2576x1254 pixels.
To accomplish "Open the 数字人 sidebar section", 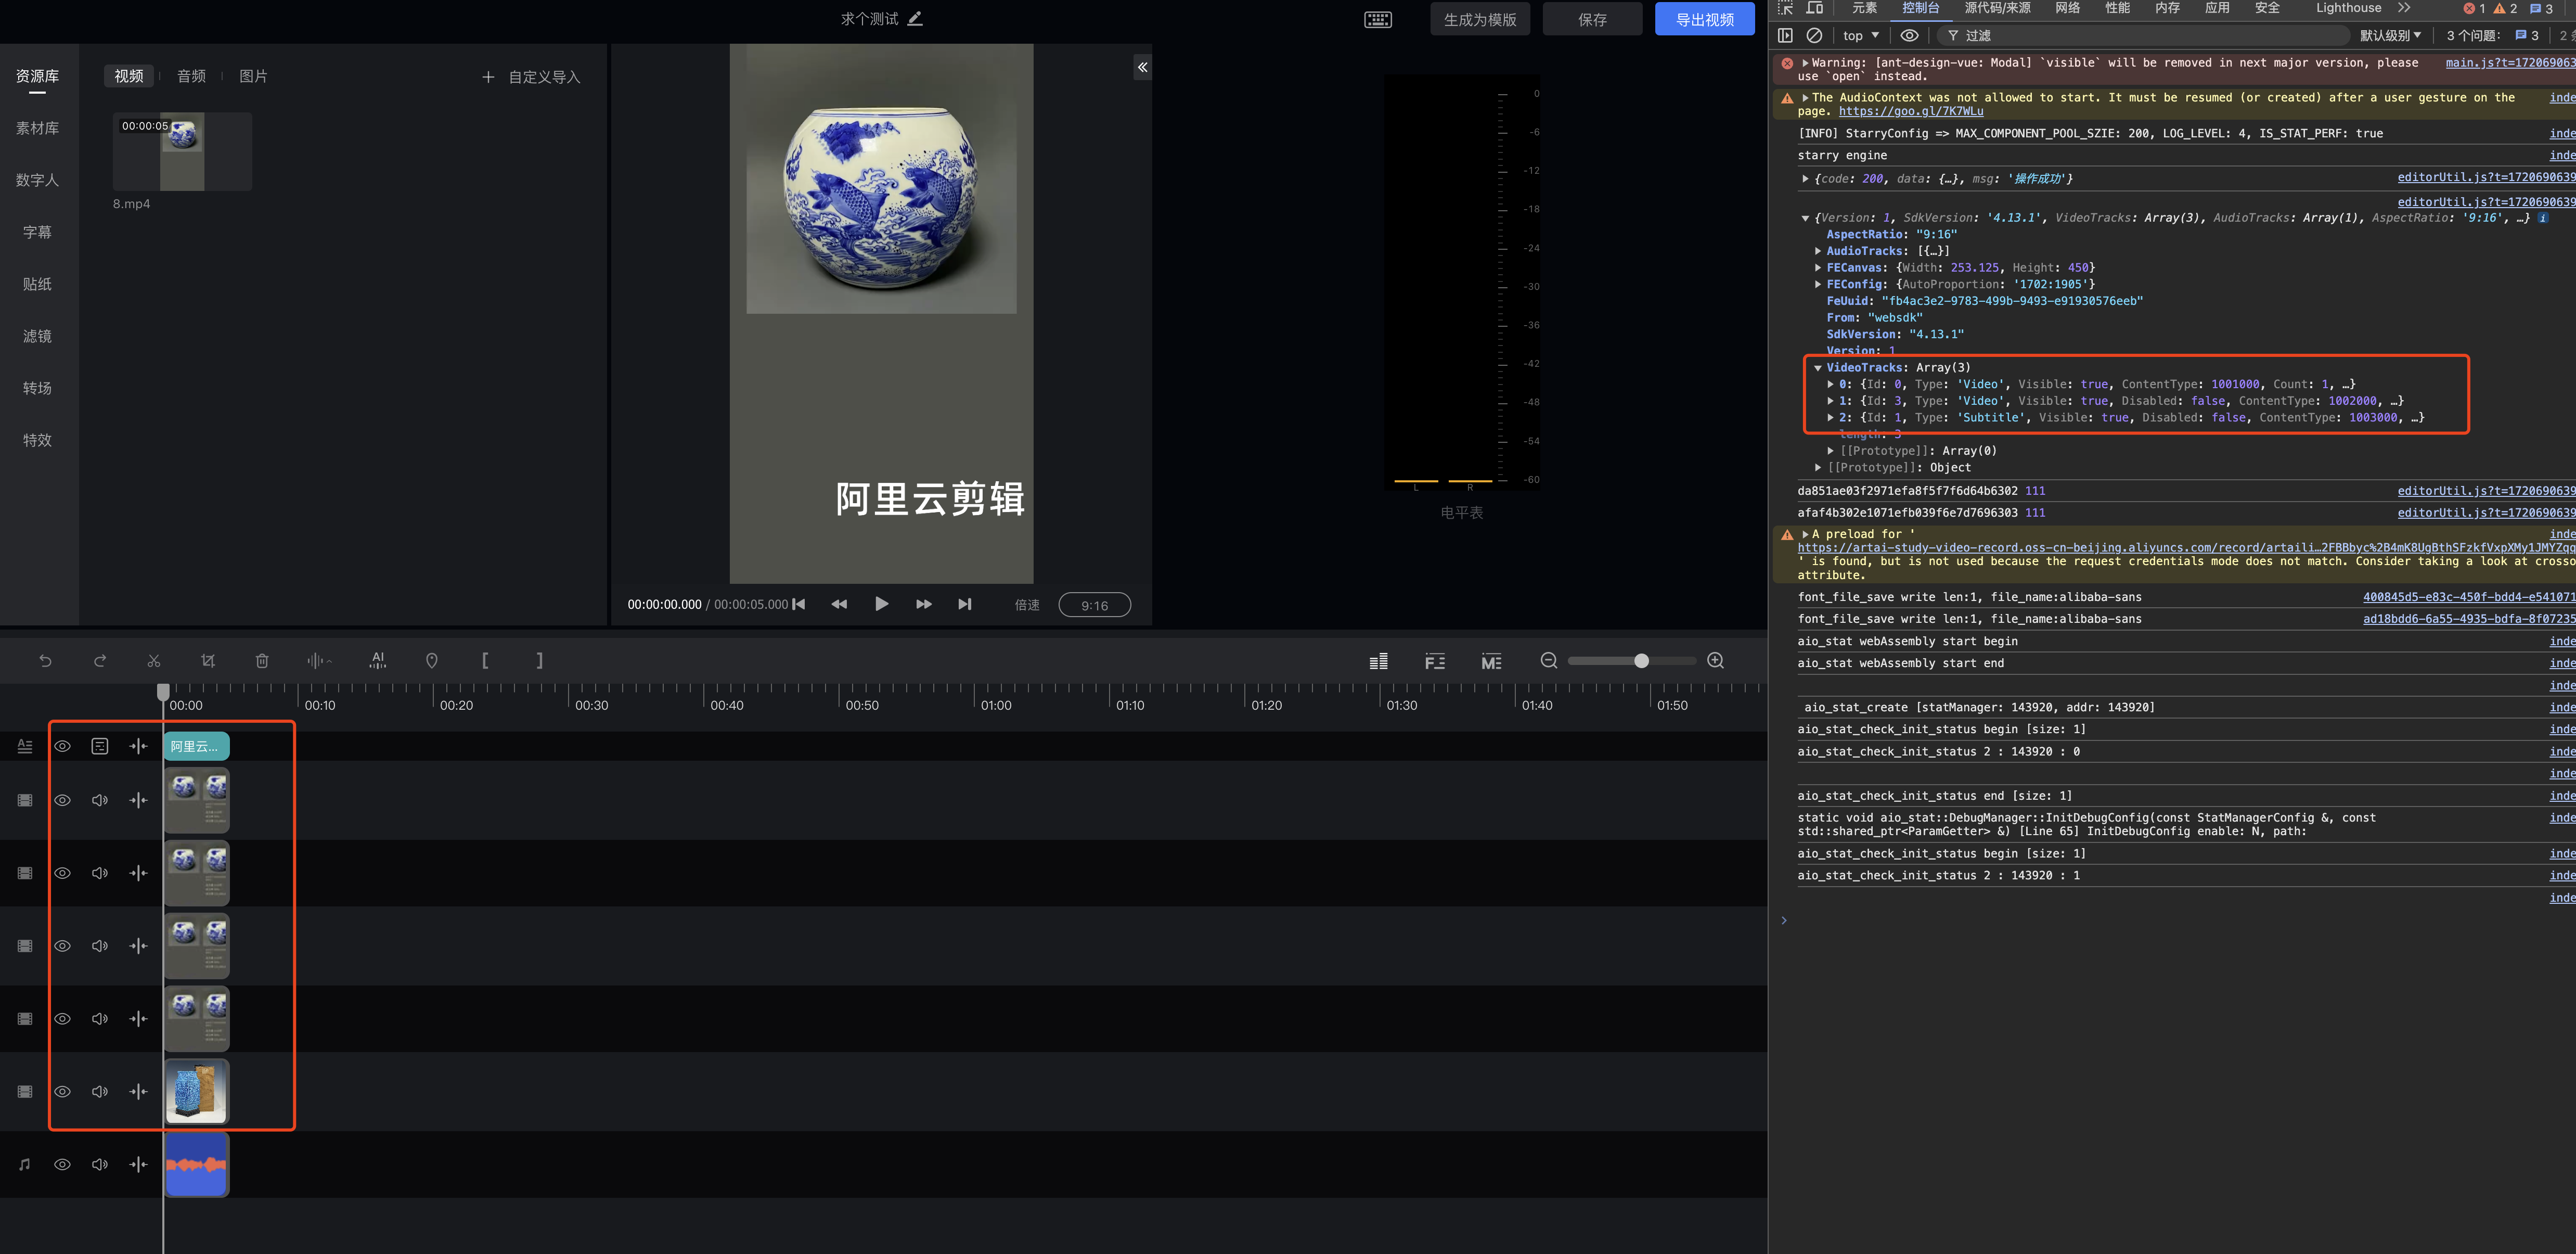I will [37, 180].
